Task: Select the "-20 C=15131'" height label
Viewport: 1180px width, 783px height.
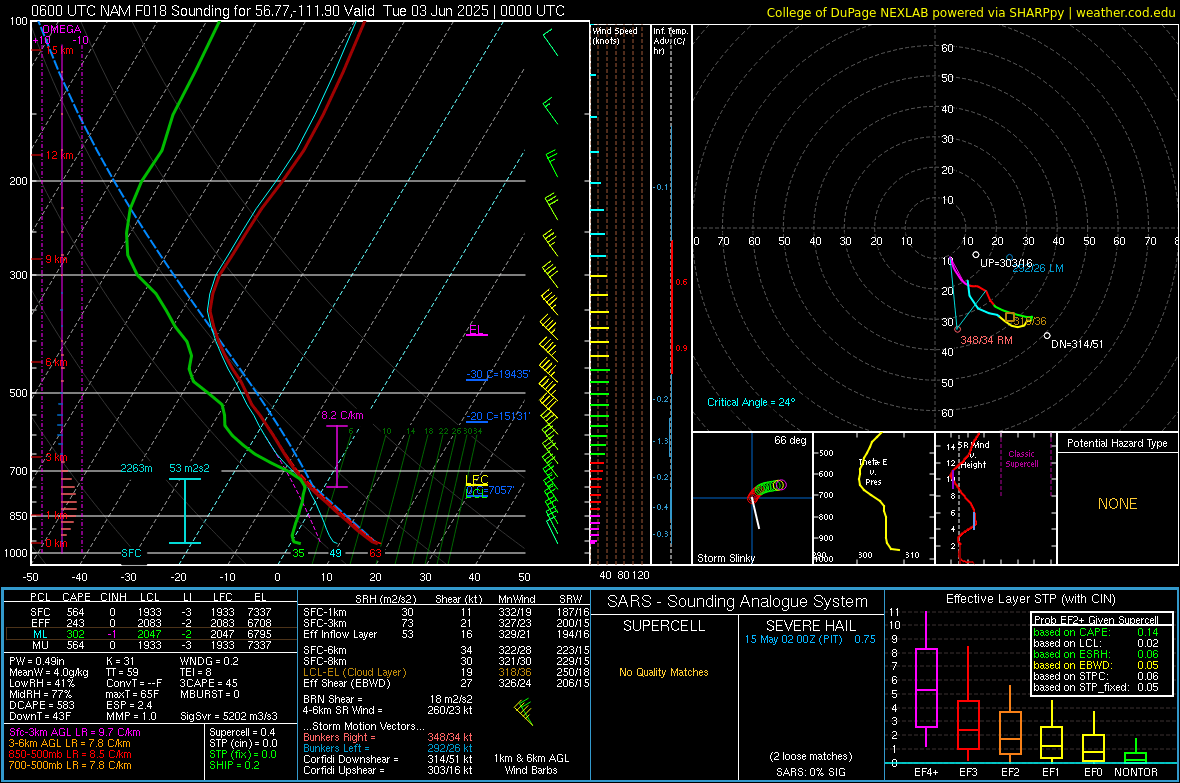Action: point(498,416)
